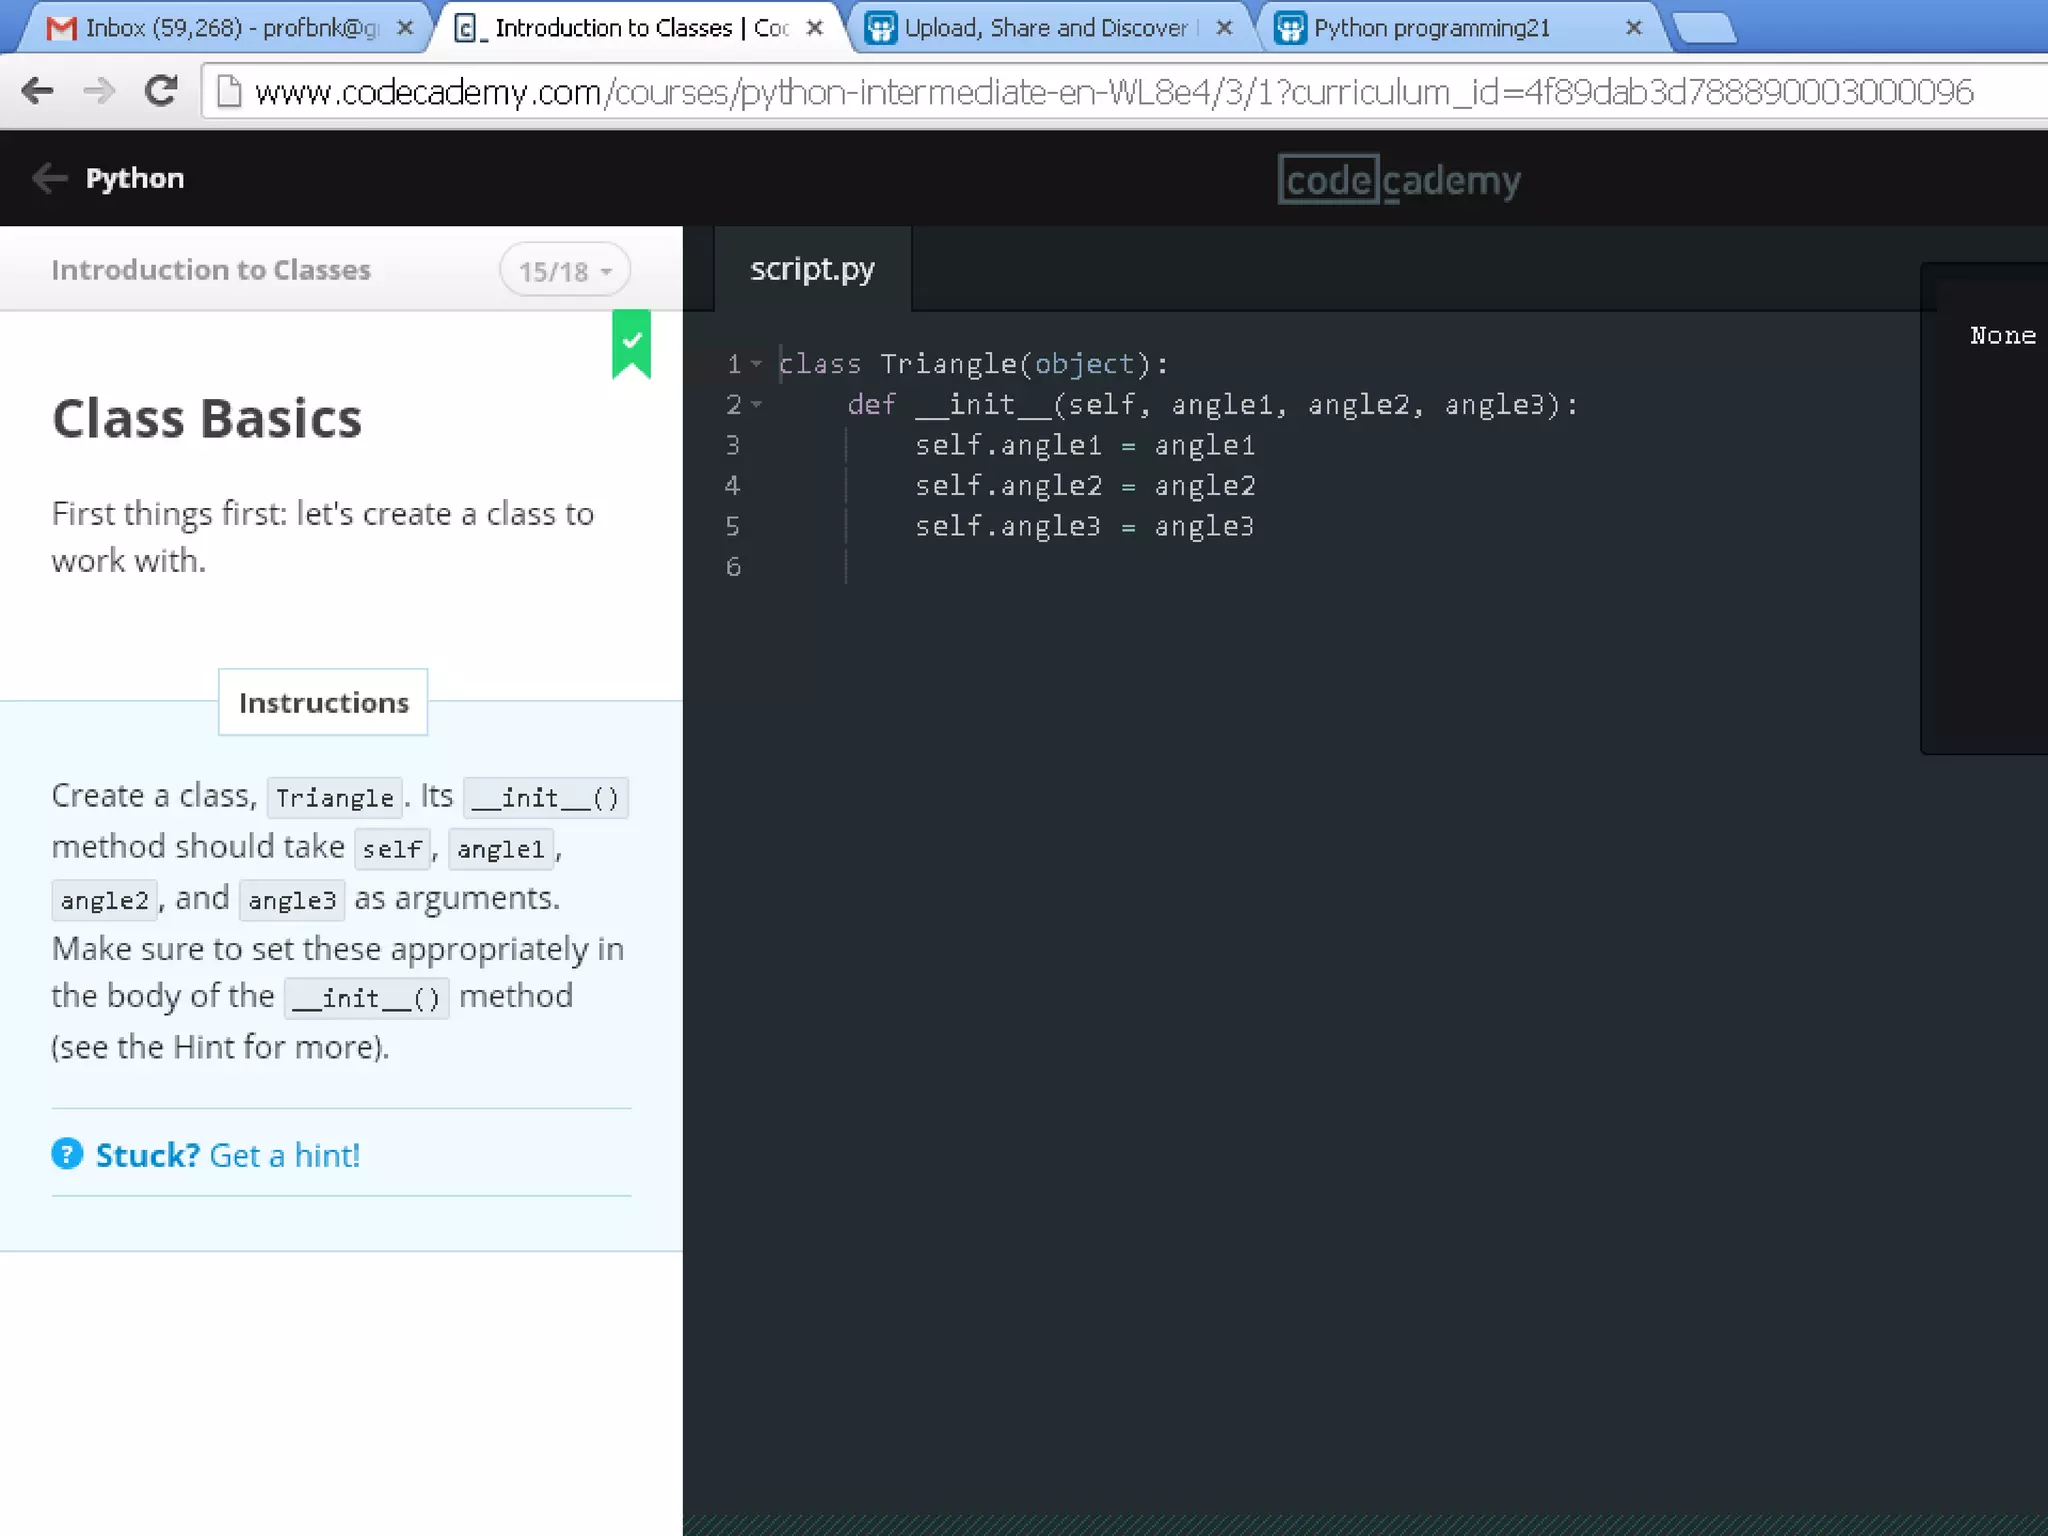This screenshot has width=2048, height=1536.
Task: Click the blue question mark hint icon
Action: click(x=67, y=1154)
